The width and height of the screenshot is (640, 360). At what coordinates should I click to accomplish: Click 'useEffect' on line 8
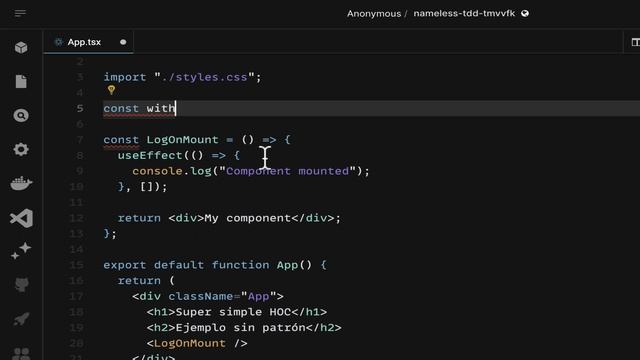150,156
